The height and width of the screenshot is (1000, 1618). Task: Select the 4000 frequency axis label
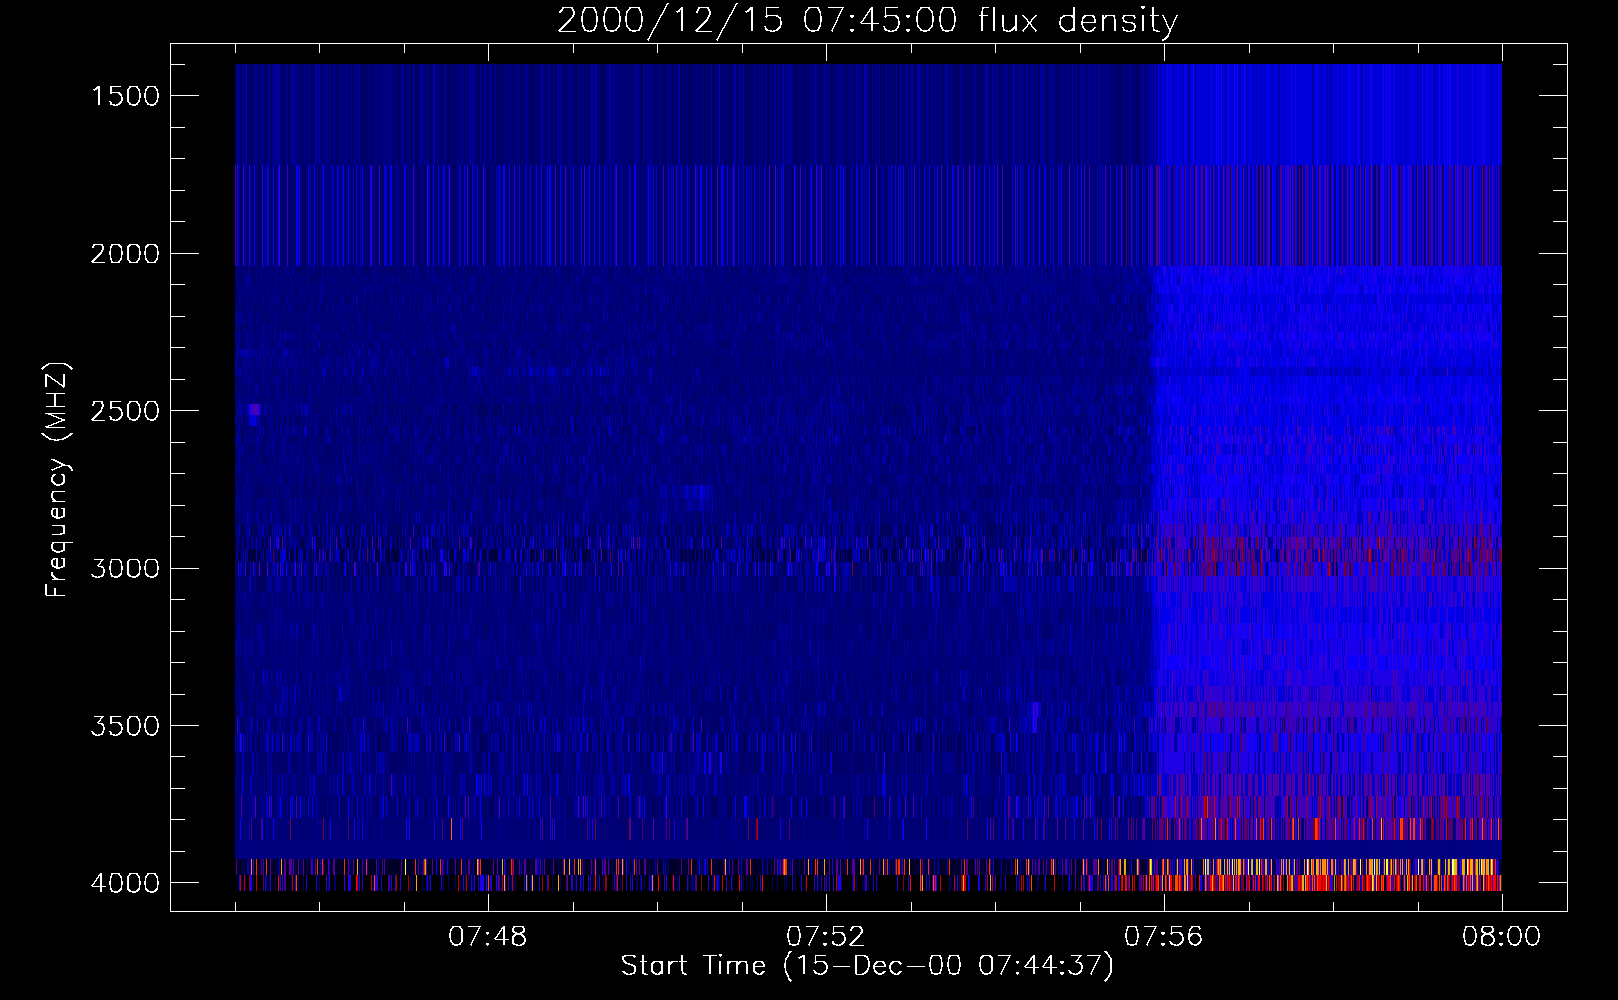point(125,883)
